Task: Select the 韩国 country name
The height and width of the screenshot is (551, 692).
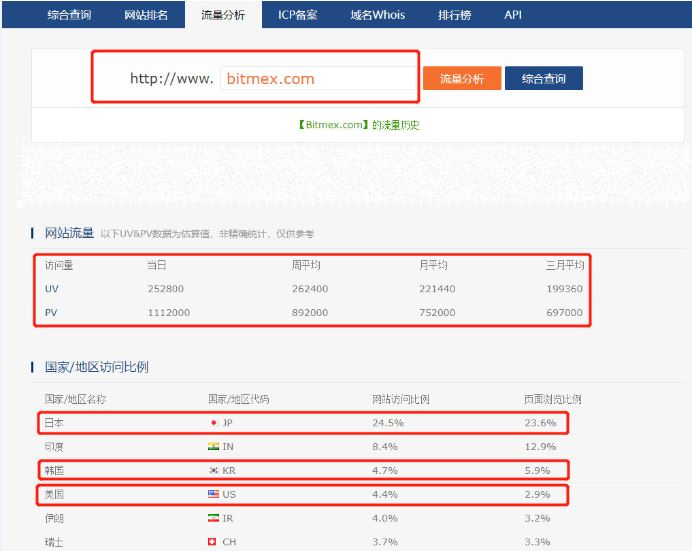Action: point(54,470)
